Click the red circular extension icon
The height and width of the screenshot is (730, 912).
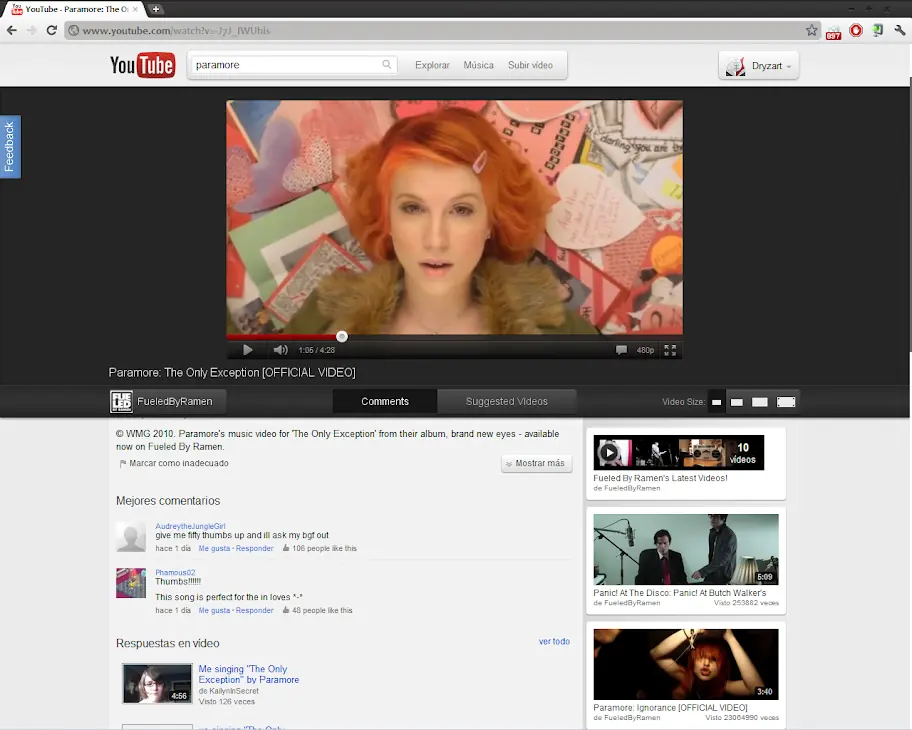tap(856, 30)
